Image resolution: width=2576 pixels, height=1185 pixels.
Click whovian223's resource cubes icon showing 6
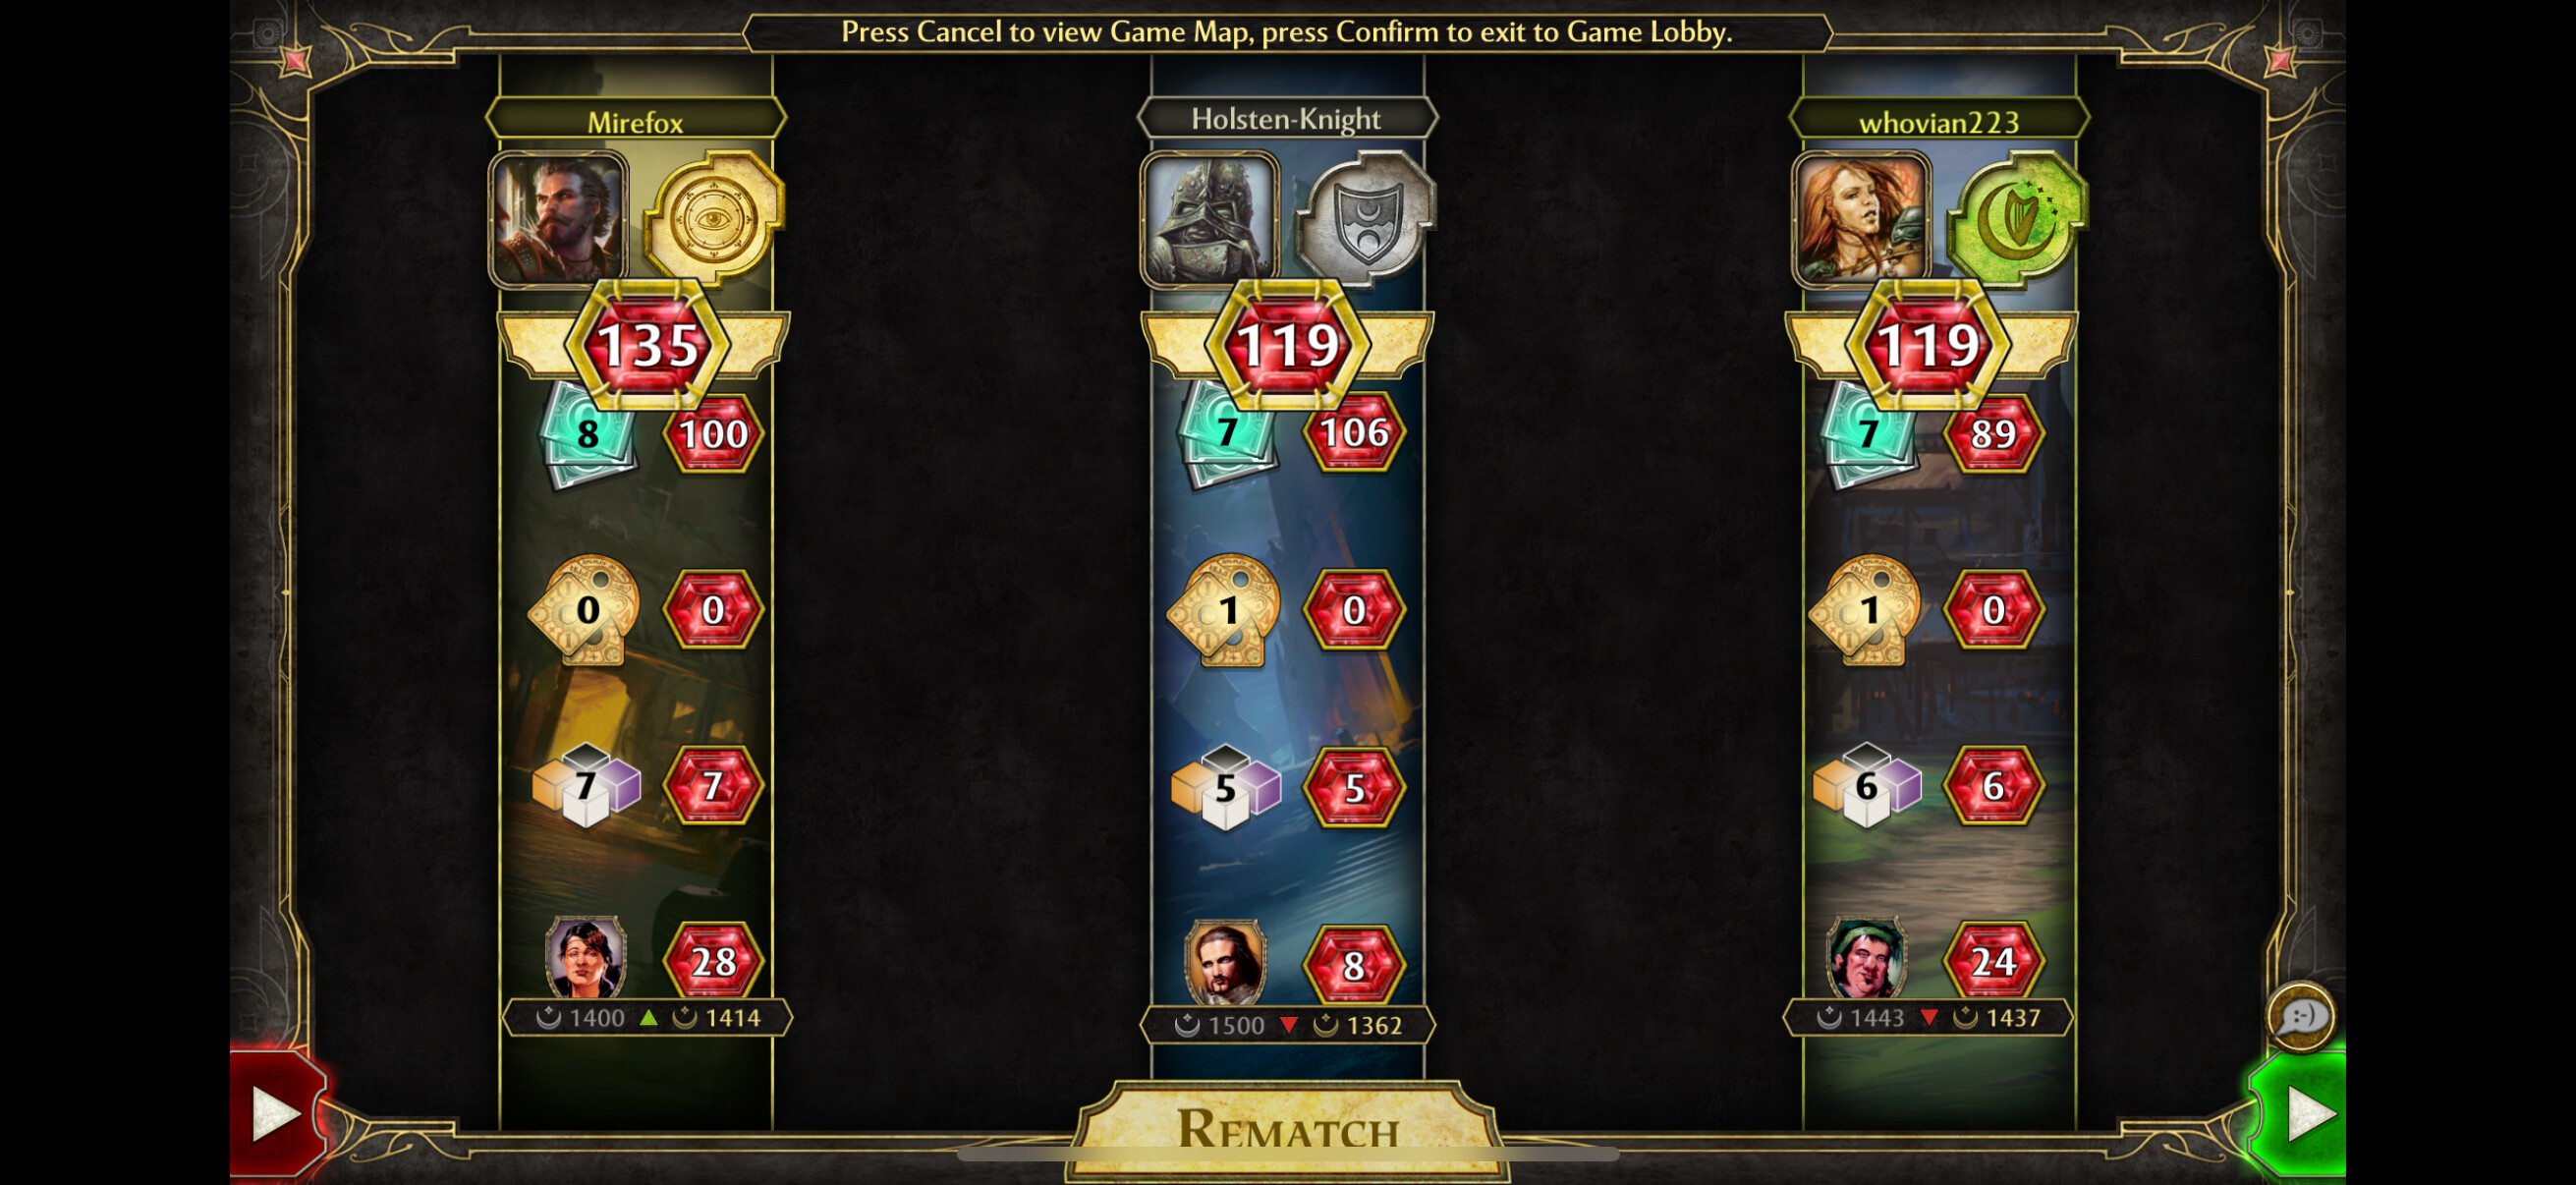click(x=1867, y=786)
